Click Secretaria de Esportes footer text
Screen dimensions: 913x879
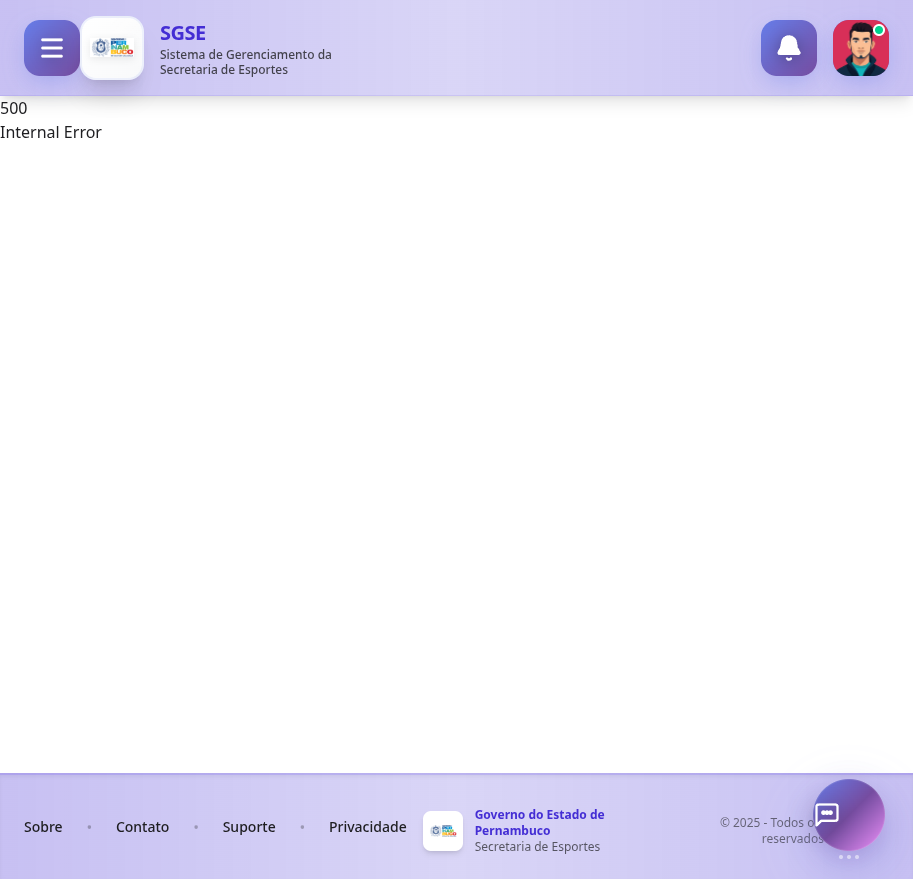pyautogui.click(x=537, y=847)
